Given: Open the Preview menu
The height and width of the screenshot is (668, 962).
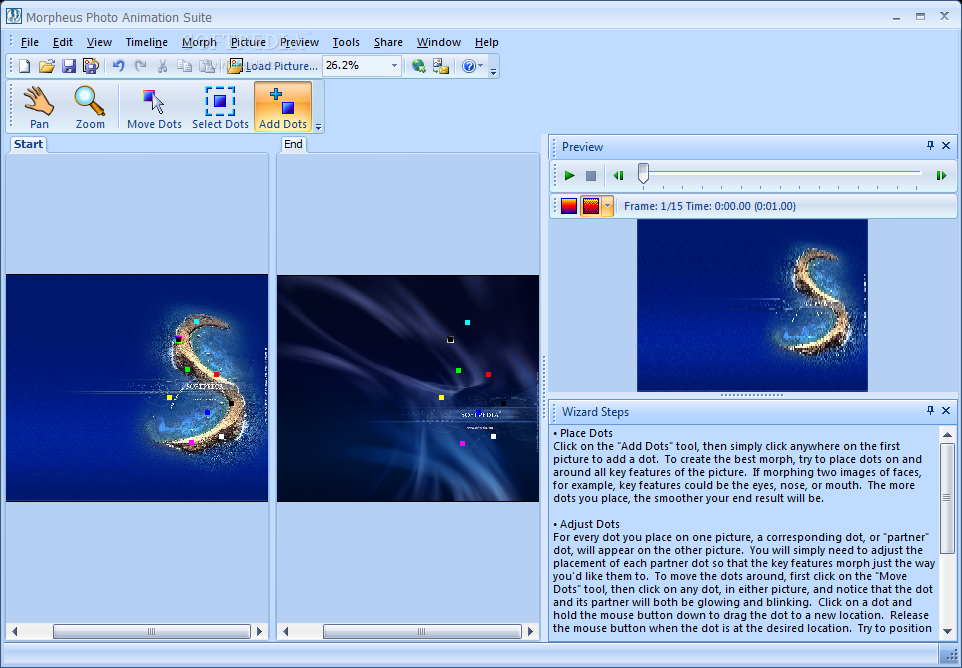Looking at the screenshot, I should [x=299, y=42].
